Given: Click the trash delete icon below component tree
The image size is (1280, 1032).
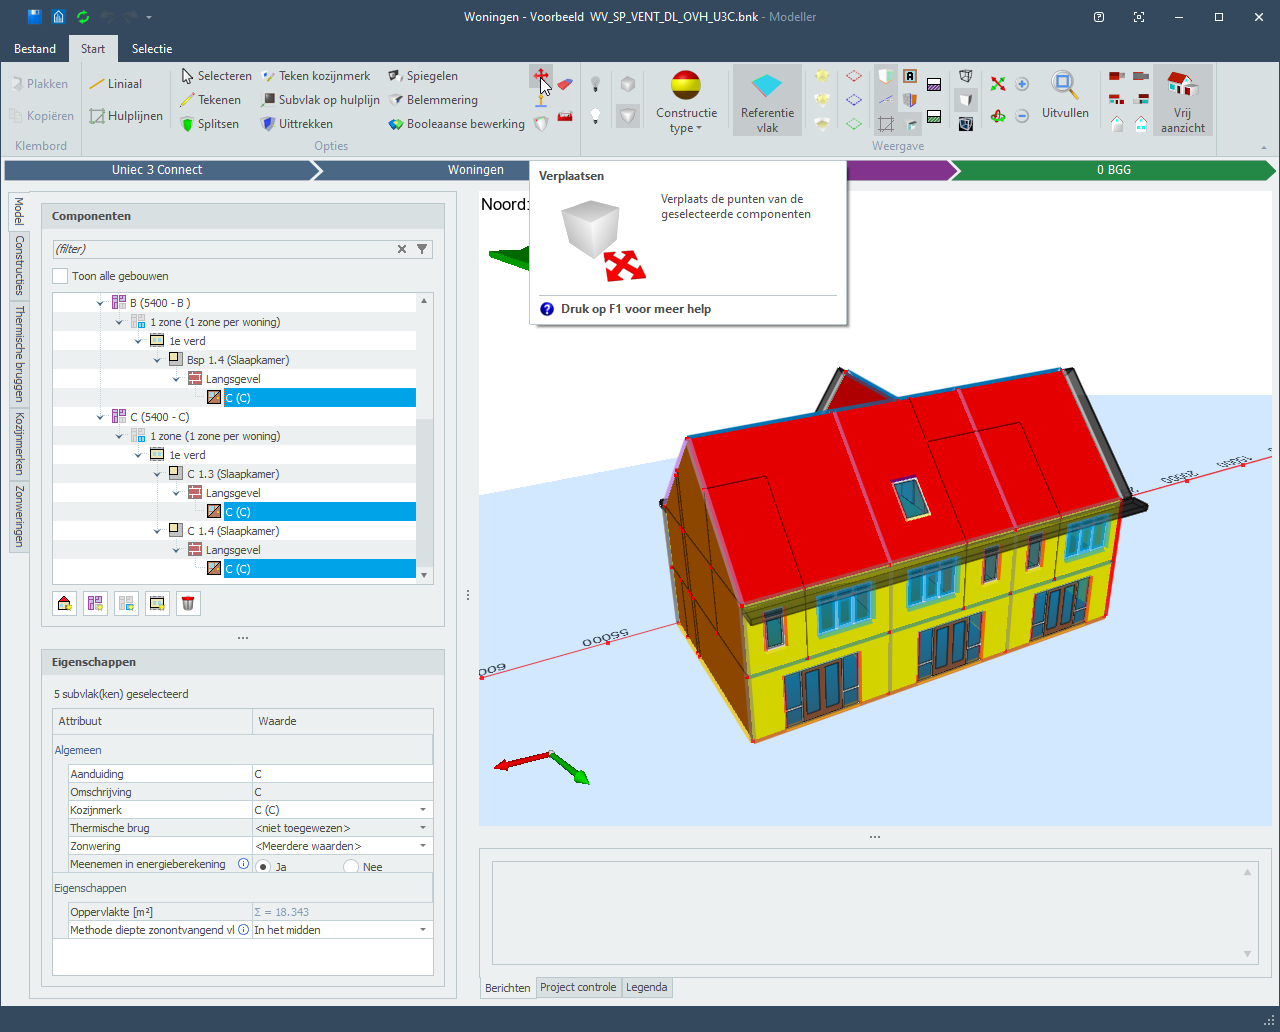Looking at the screenshot, I should 188,603.
